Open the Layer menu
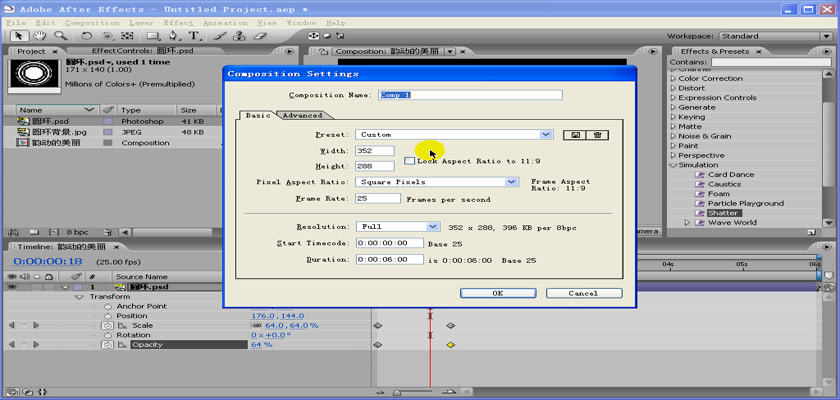 (139, 23)
